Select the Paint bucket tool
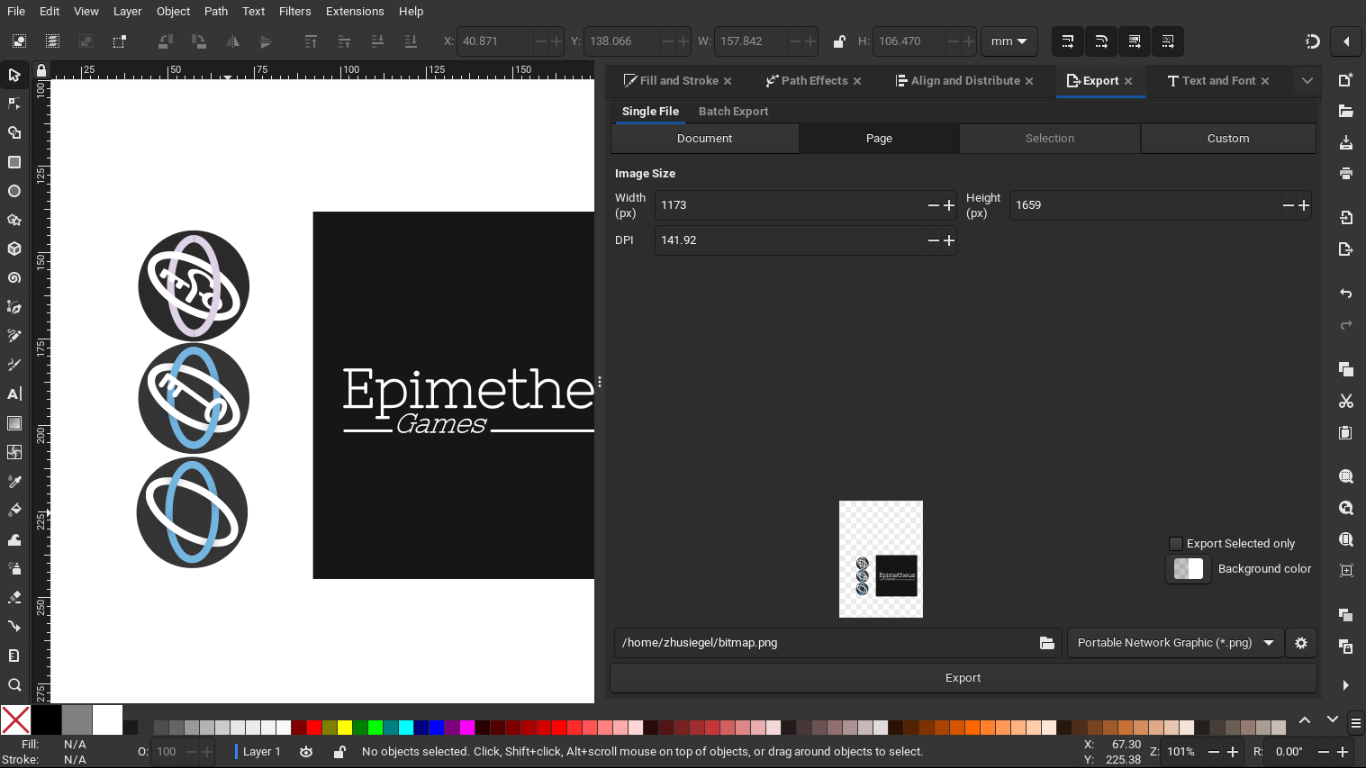 [x=14, y=510]
